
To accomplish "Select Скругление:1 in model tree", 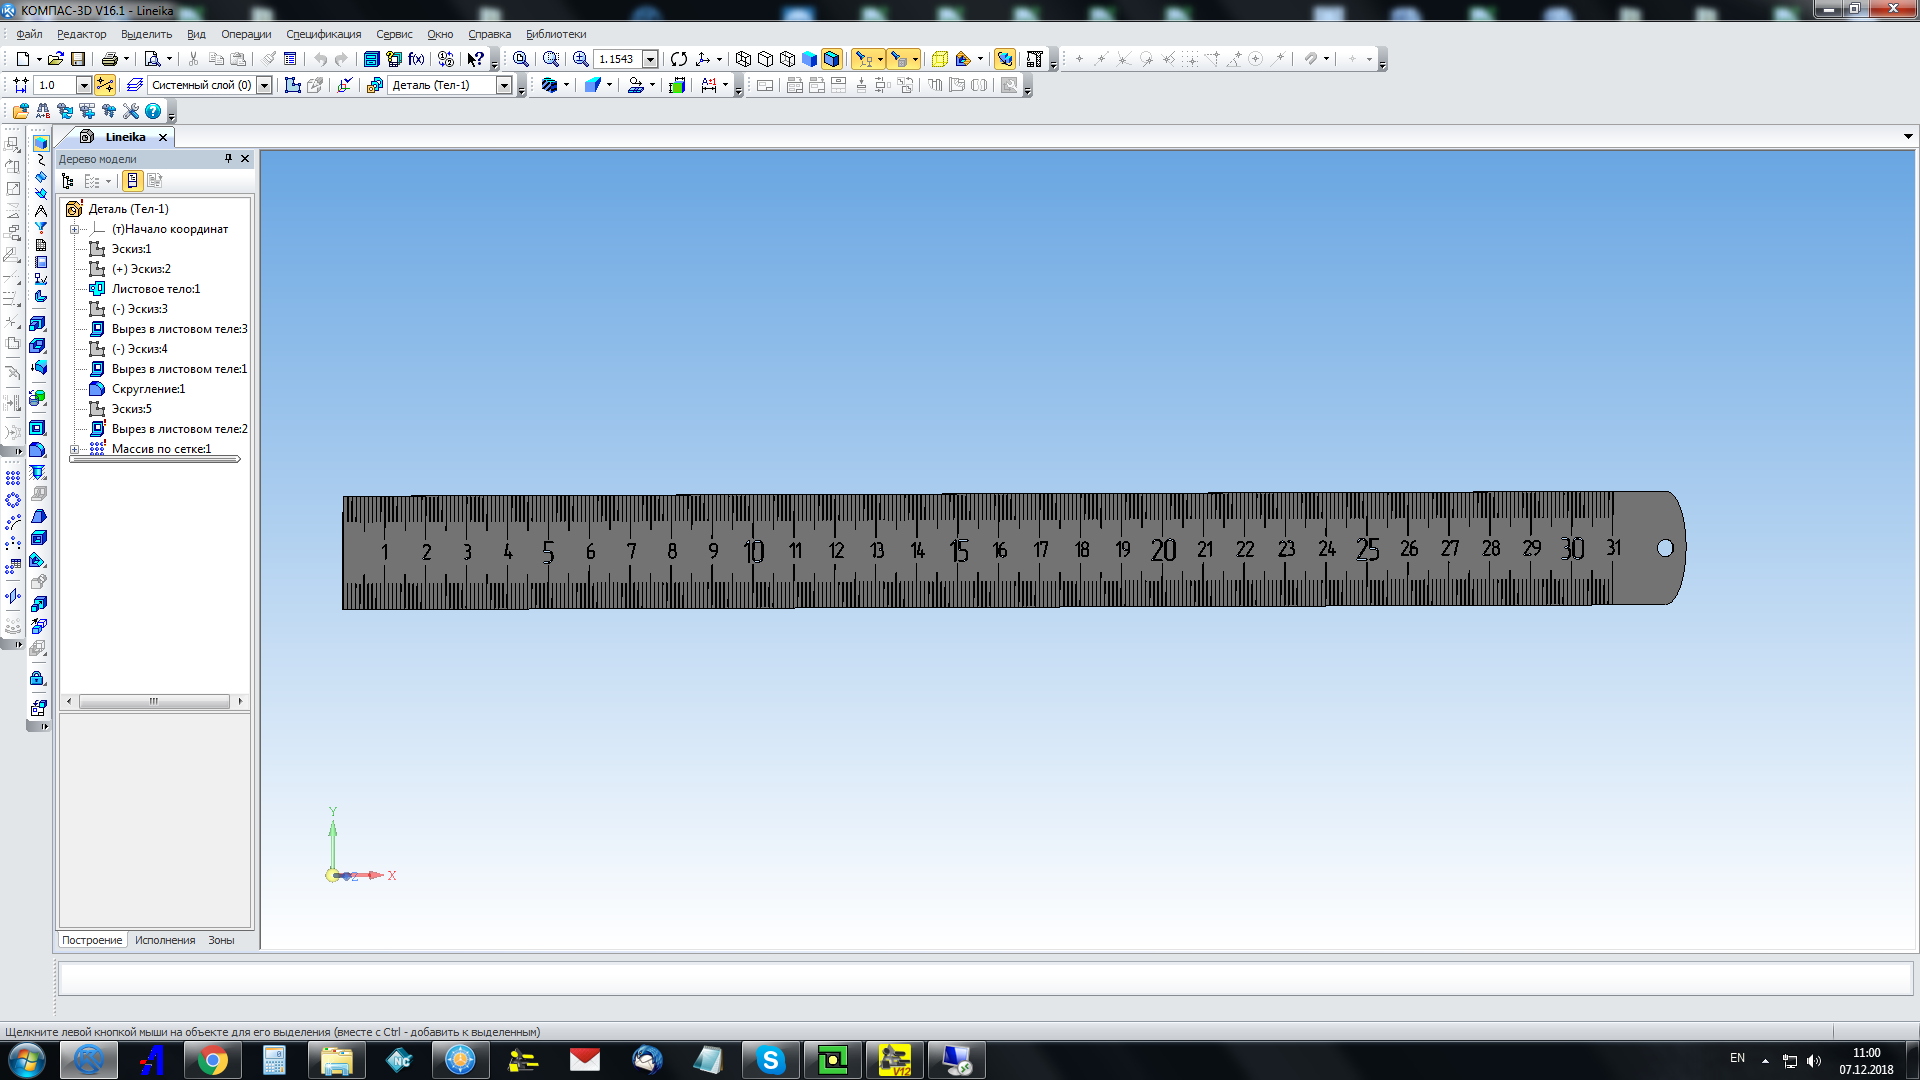I will (148, 389).
